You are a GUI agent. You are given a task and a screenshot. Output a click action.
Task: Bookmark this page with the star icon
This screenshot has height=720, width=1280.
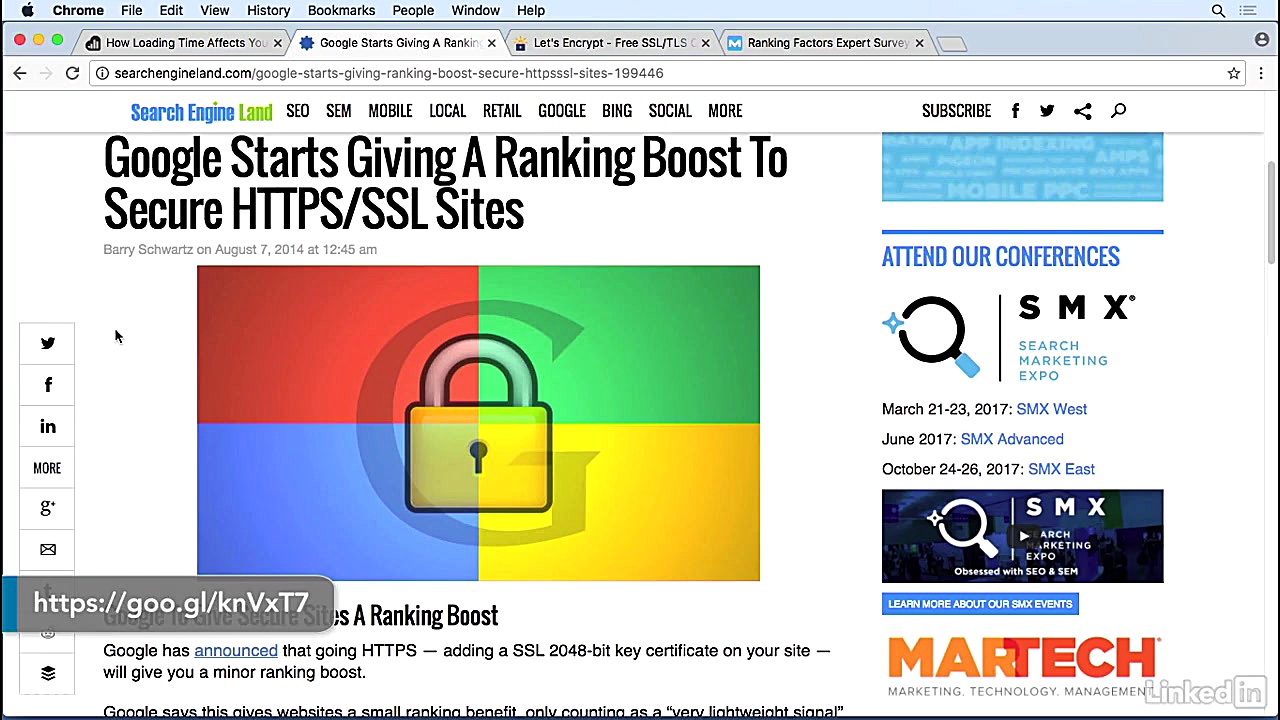coord(1234,73)
